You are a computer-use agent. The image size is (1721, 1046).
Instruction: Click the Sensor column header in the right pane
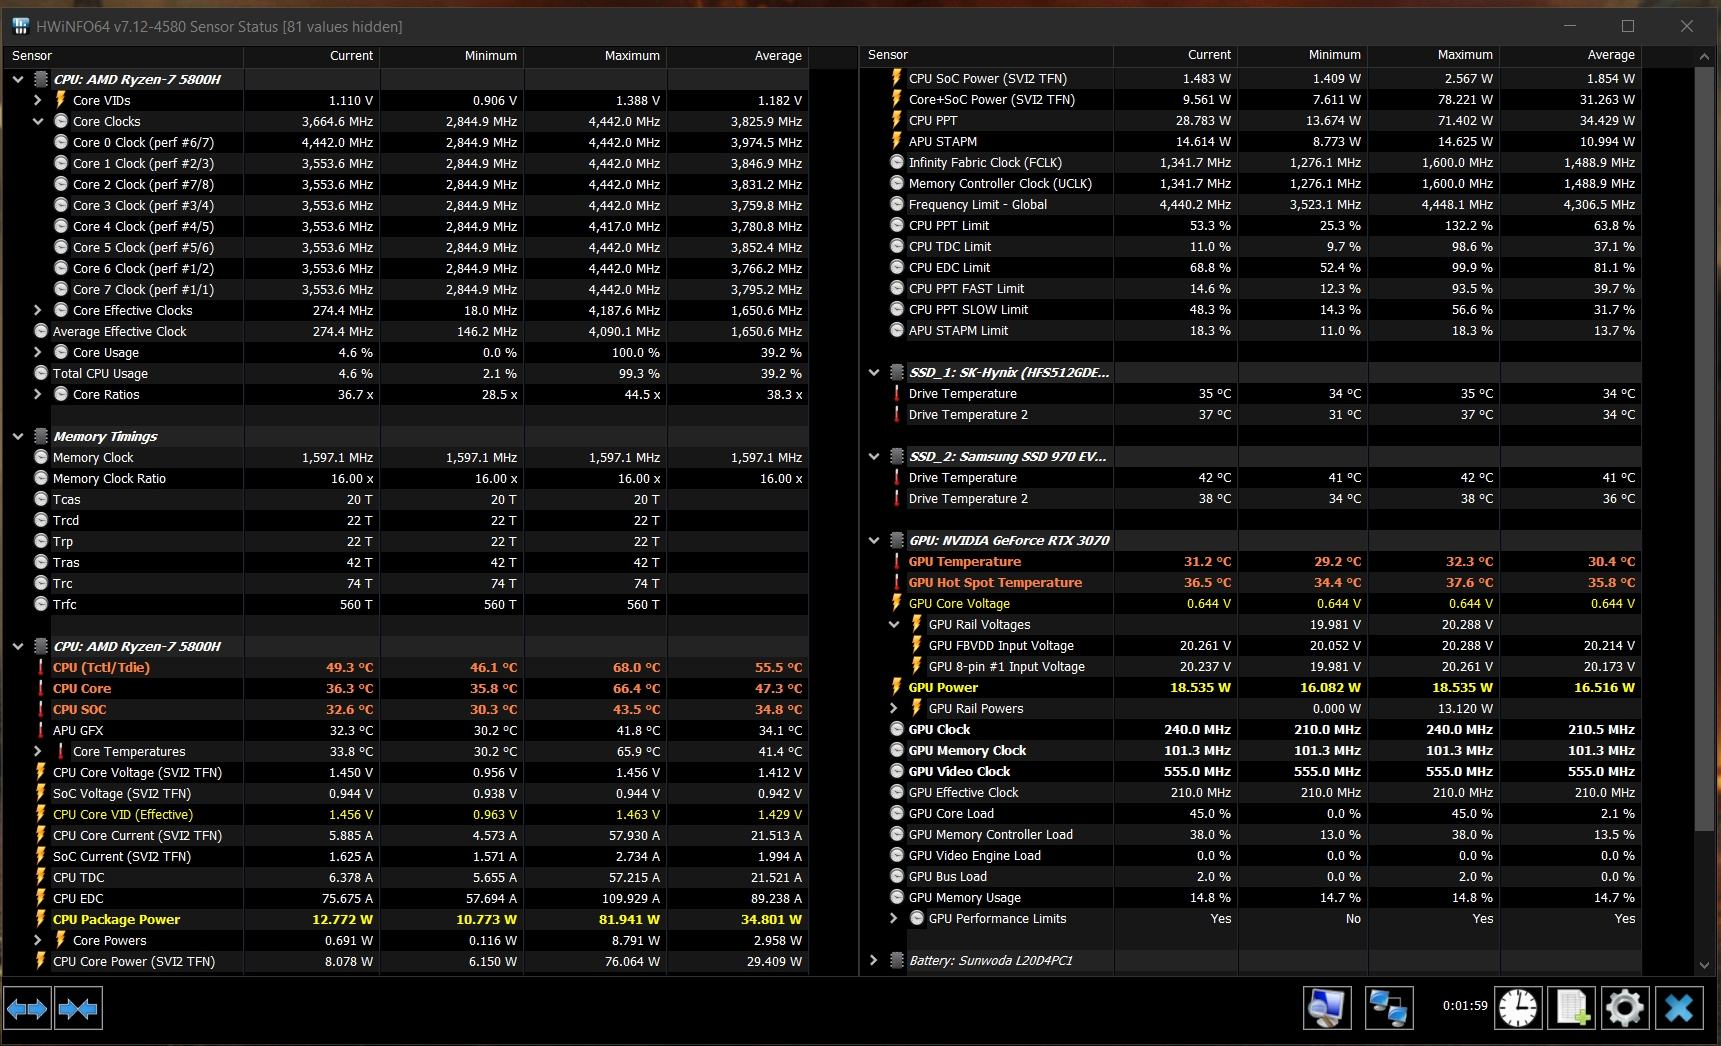pyautogui.click(x=987, y=55)
